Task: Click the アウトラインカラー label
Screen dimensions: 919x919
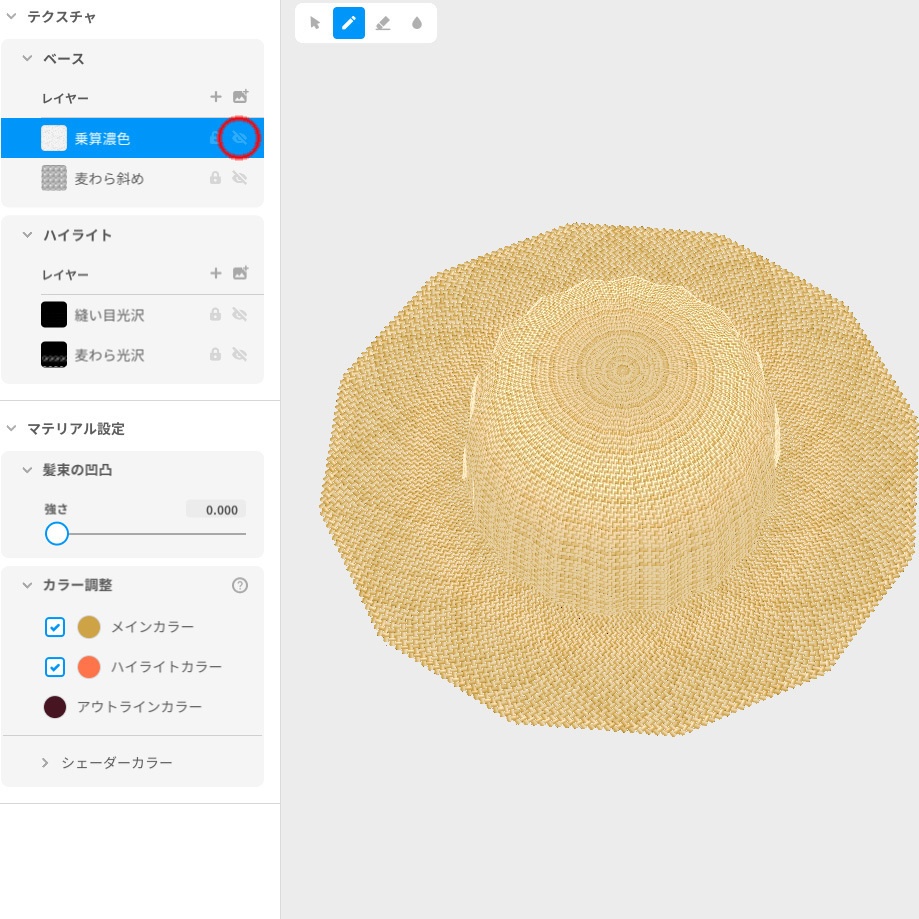Action: (139, 707)
